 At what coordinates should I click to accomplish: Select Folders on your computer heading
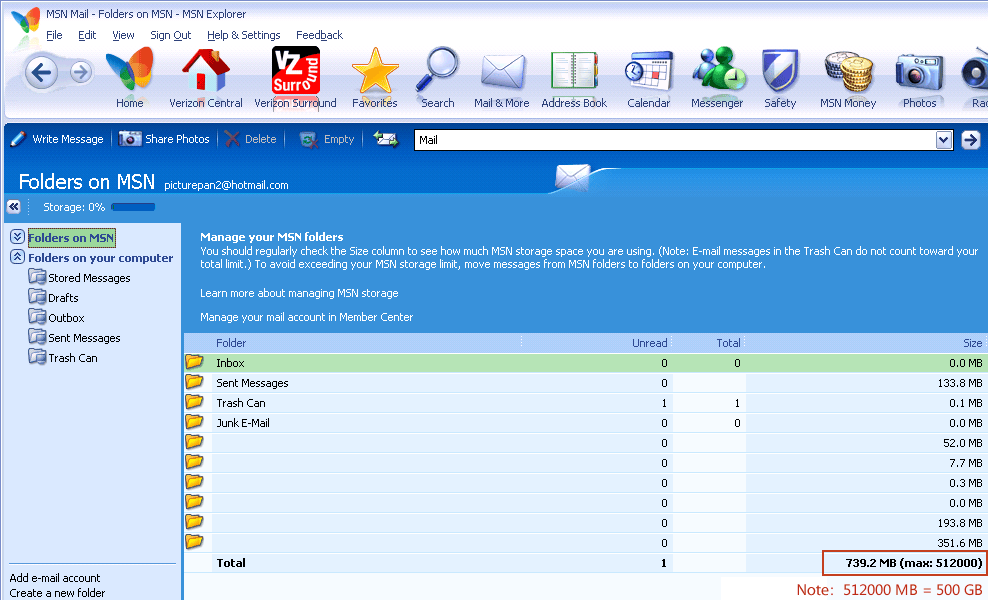[100, 258]
